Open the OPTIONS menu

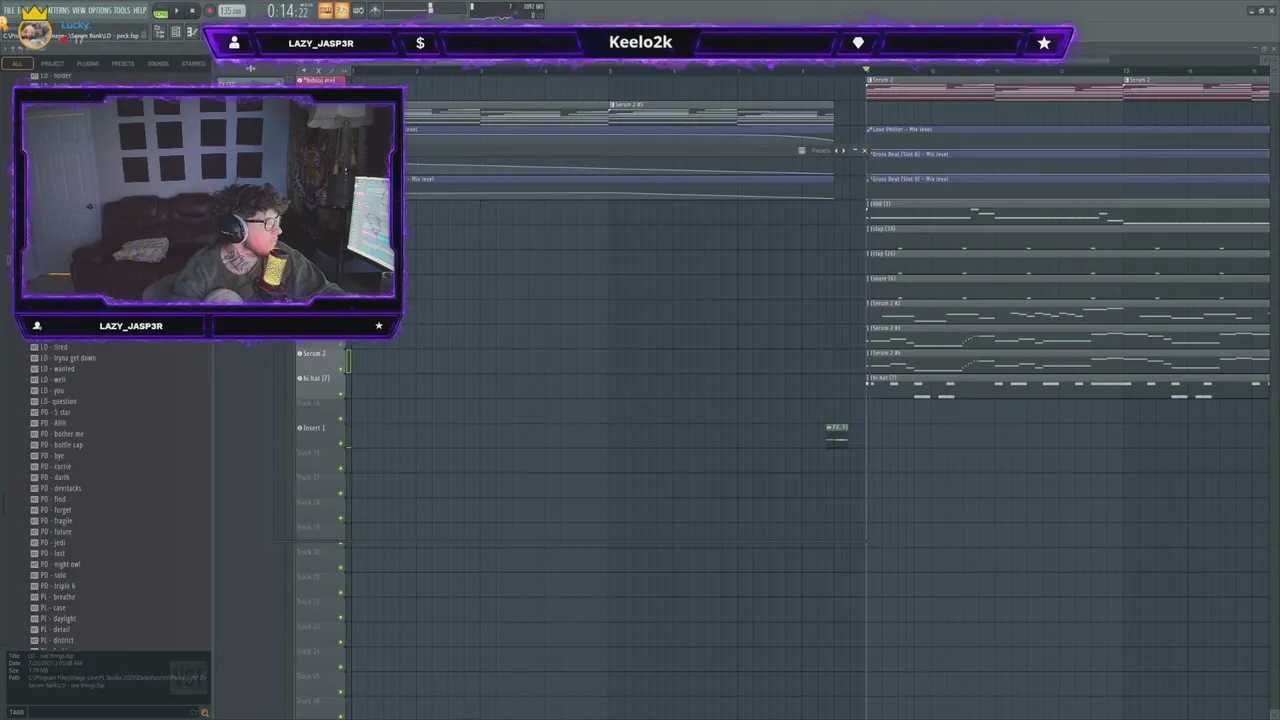point(100,10)
